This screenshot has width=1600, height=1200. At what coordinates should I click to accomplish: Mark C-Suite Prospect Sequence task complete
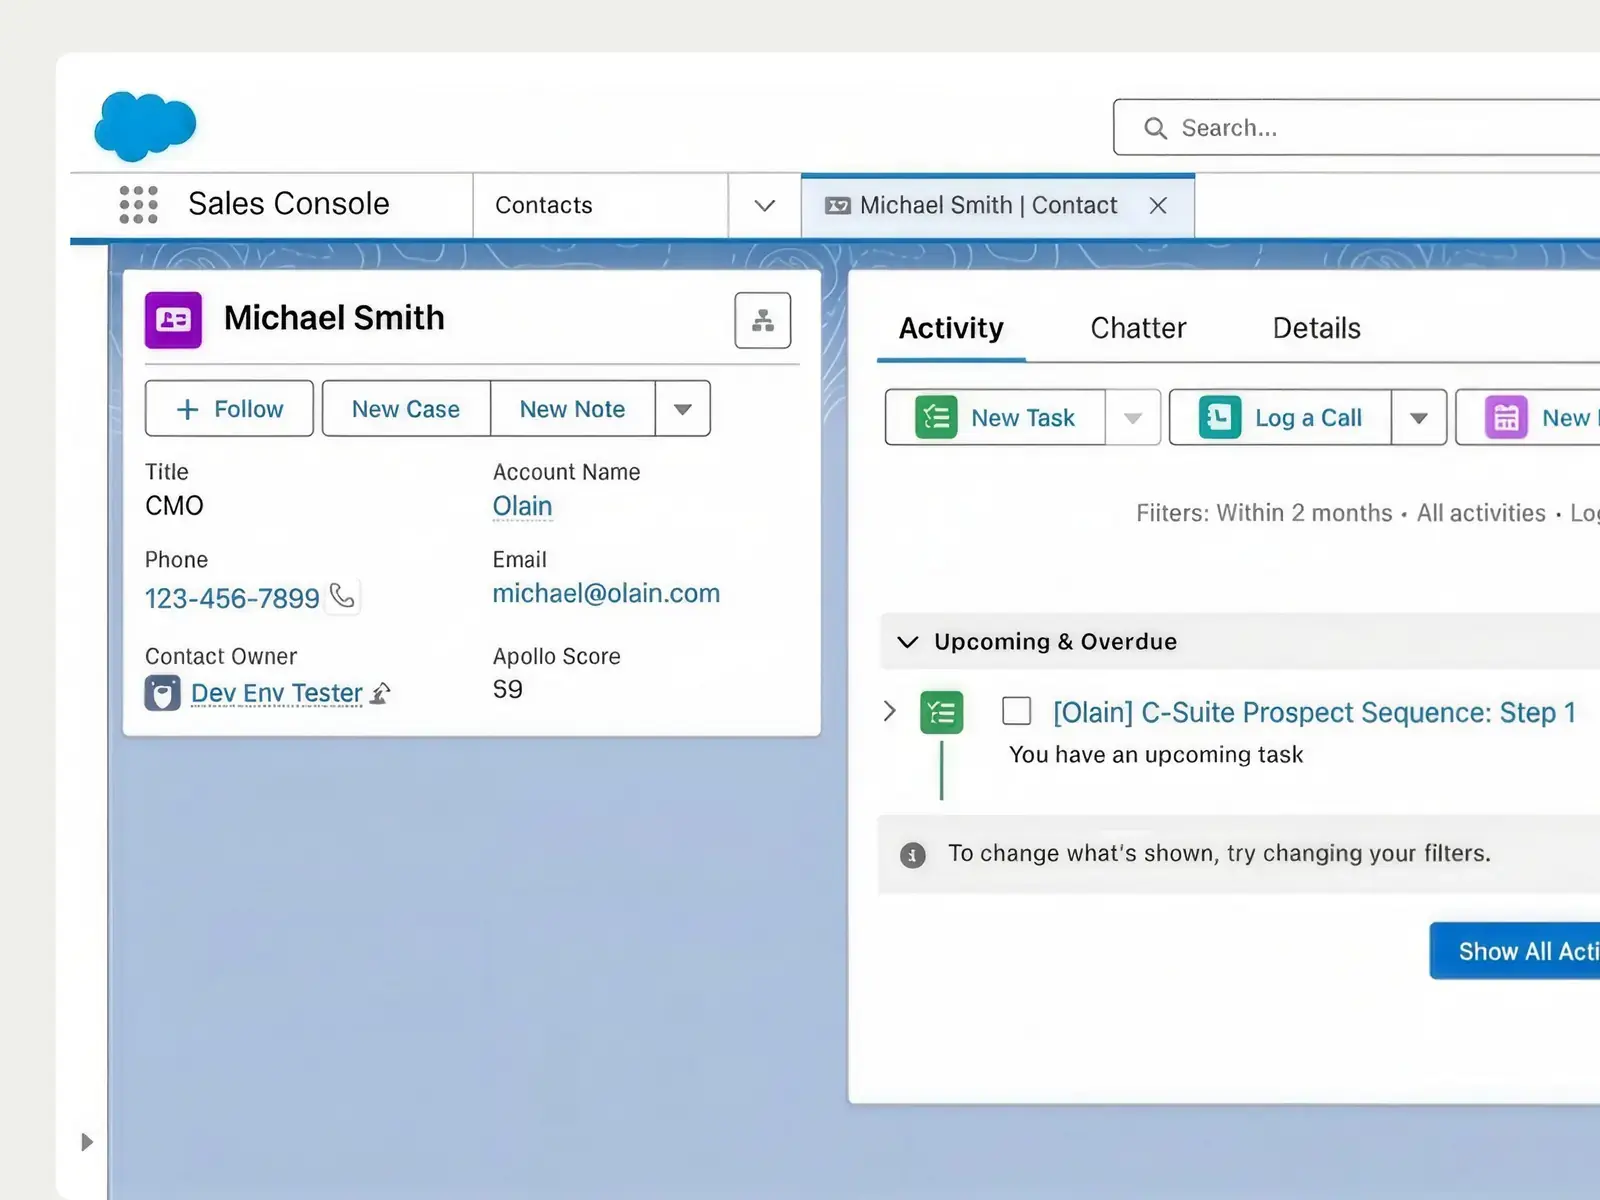coord(1017,711)
